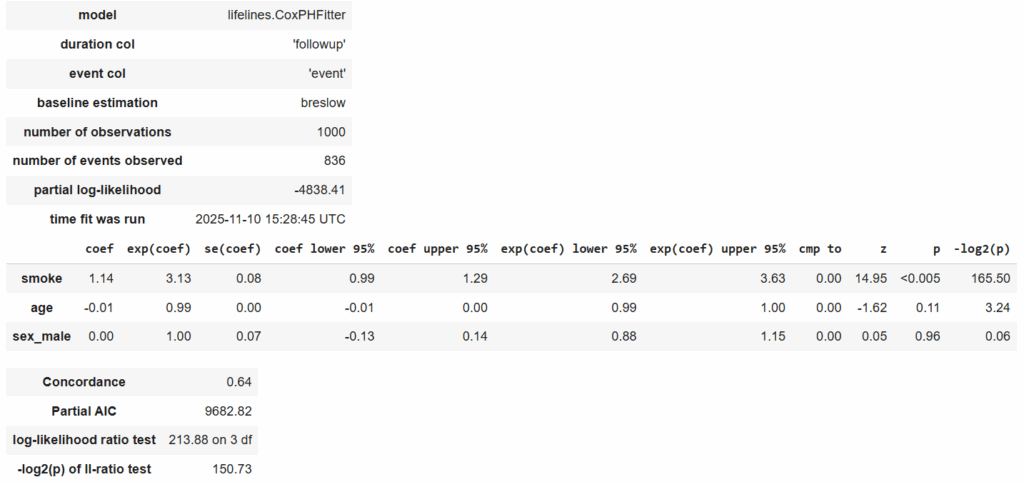Click the 'Concordance' label

point(84,382)
